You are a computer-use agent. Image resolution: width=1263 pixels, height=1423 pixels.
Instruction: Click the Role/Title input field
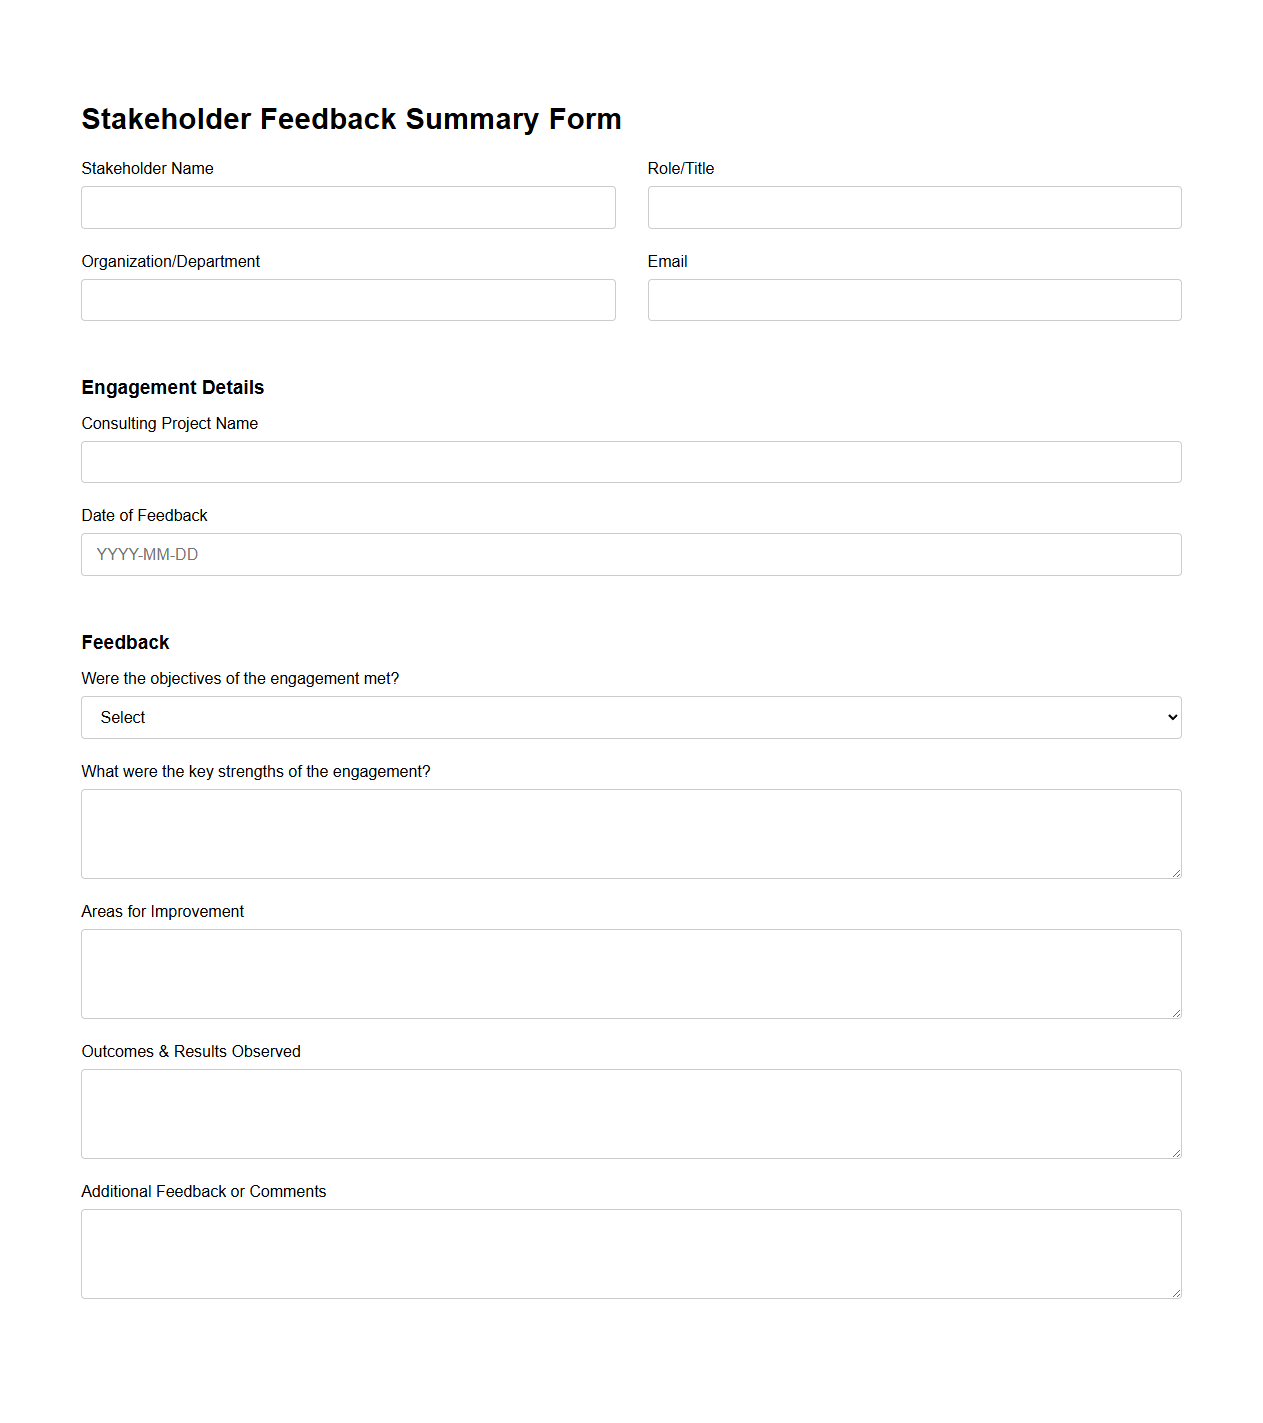click(x=914, y=207)
